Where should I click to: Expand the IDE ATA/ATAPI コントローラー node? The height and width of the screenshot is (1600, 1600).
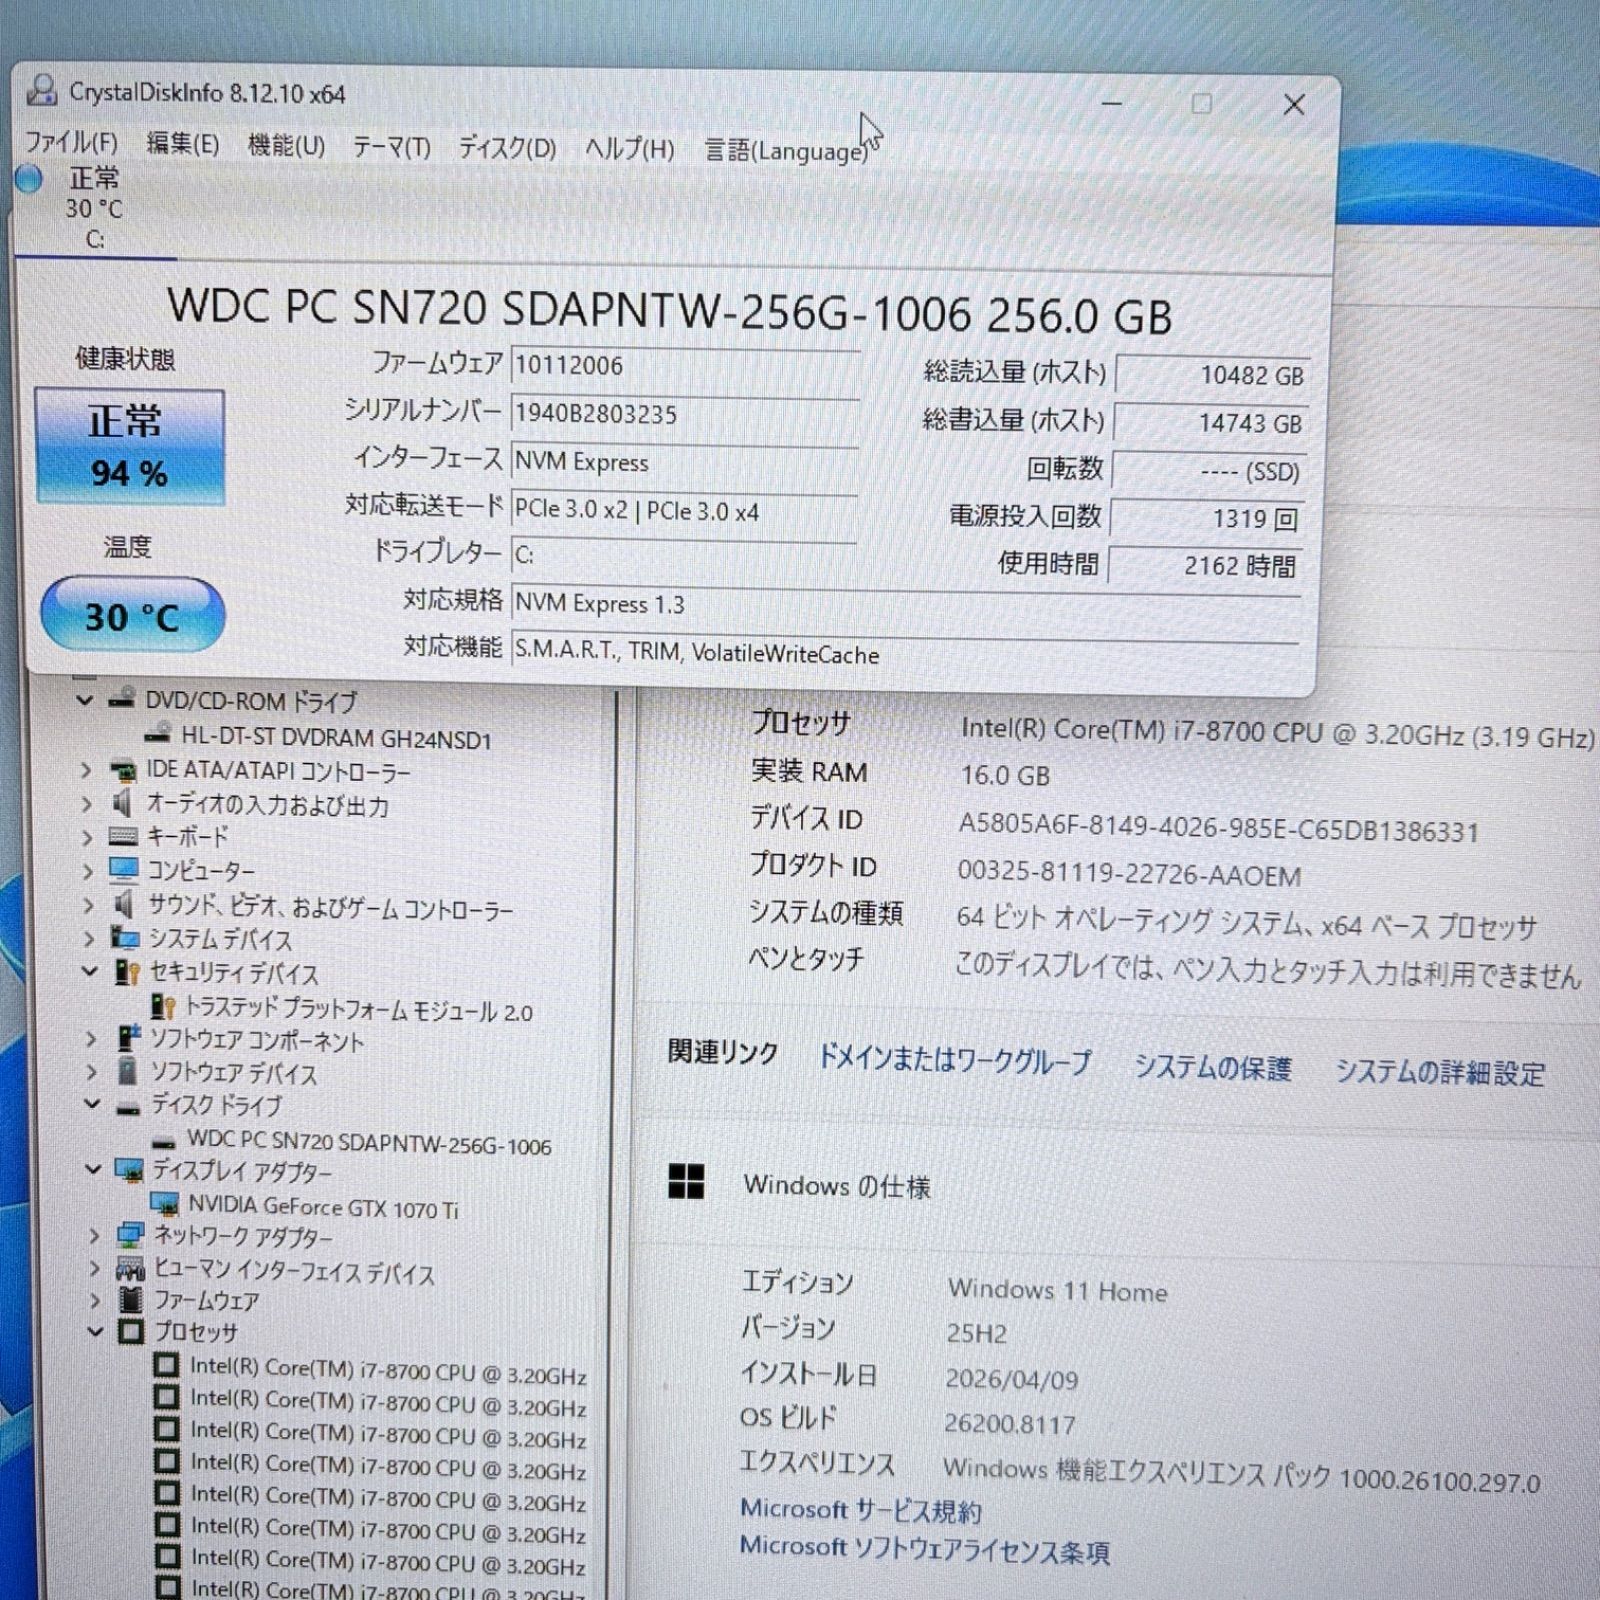[x=86, y=770]
